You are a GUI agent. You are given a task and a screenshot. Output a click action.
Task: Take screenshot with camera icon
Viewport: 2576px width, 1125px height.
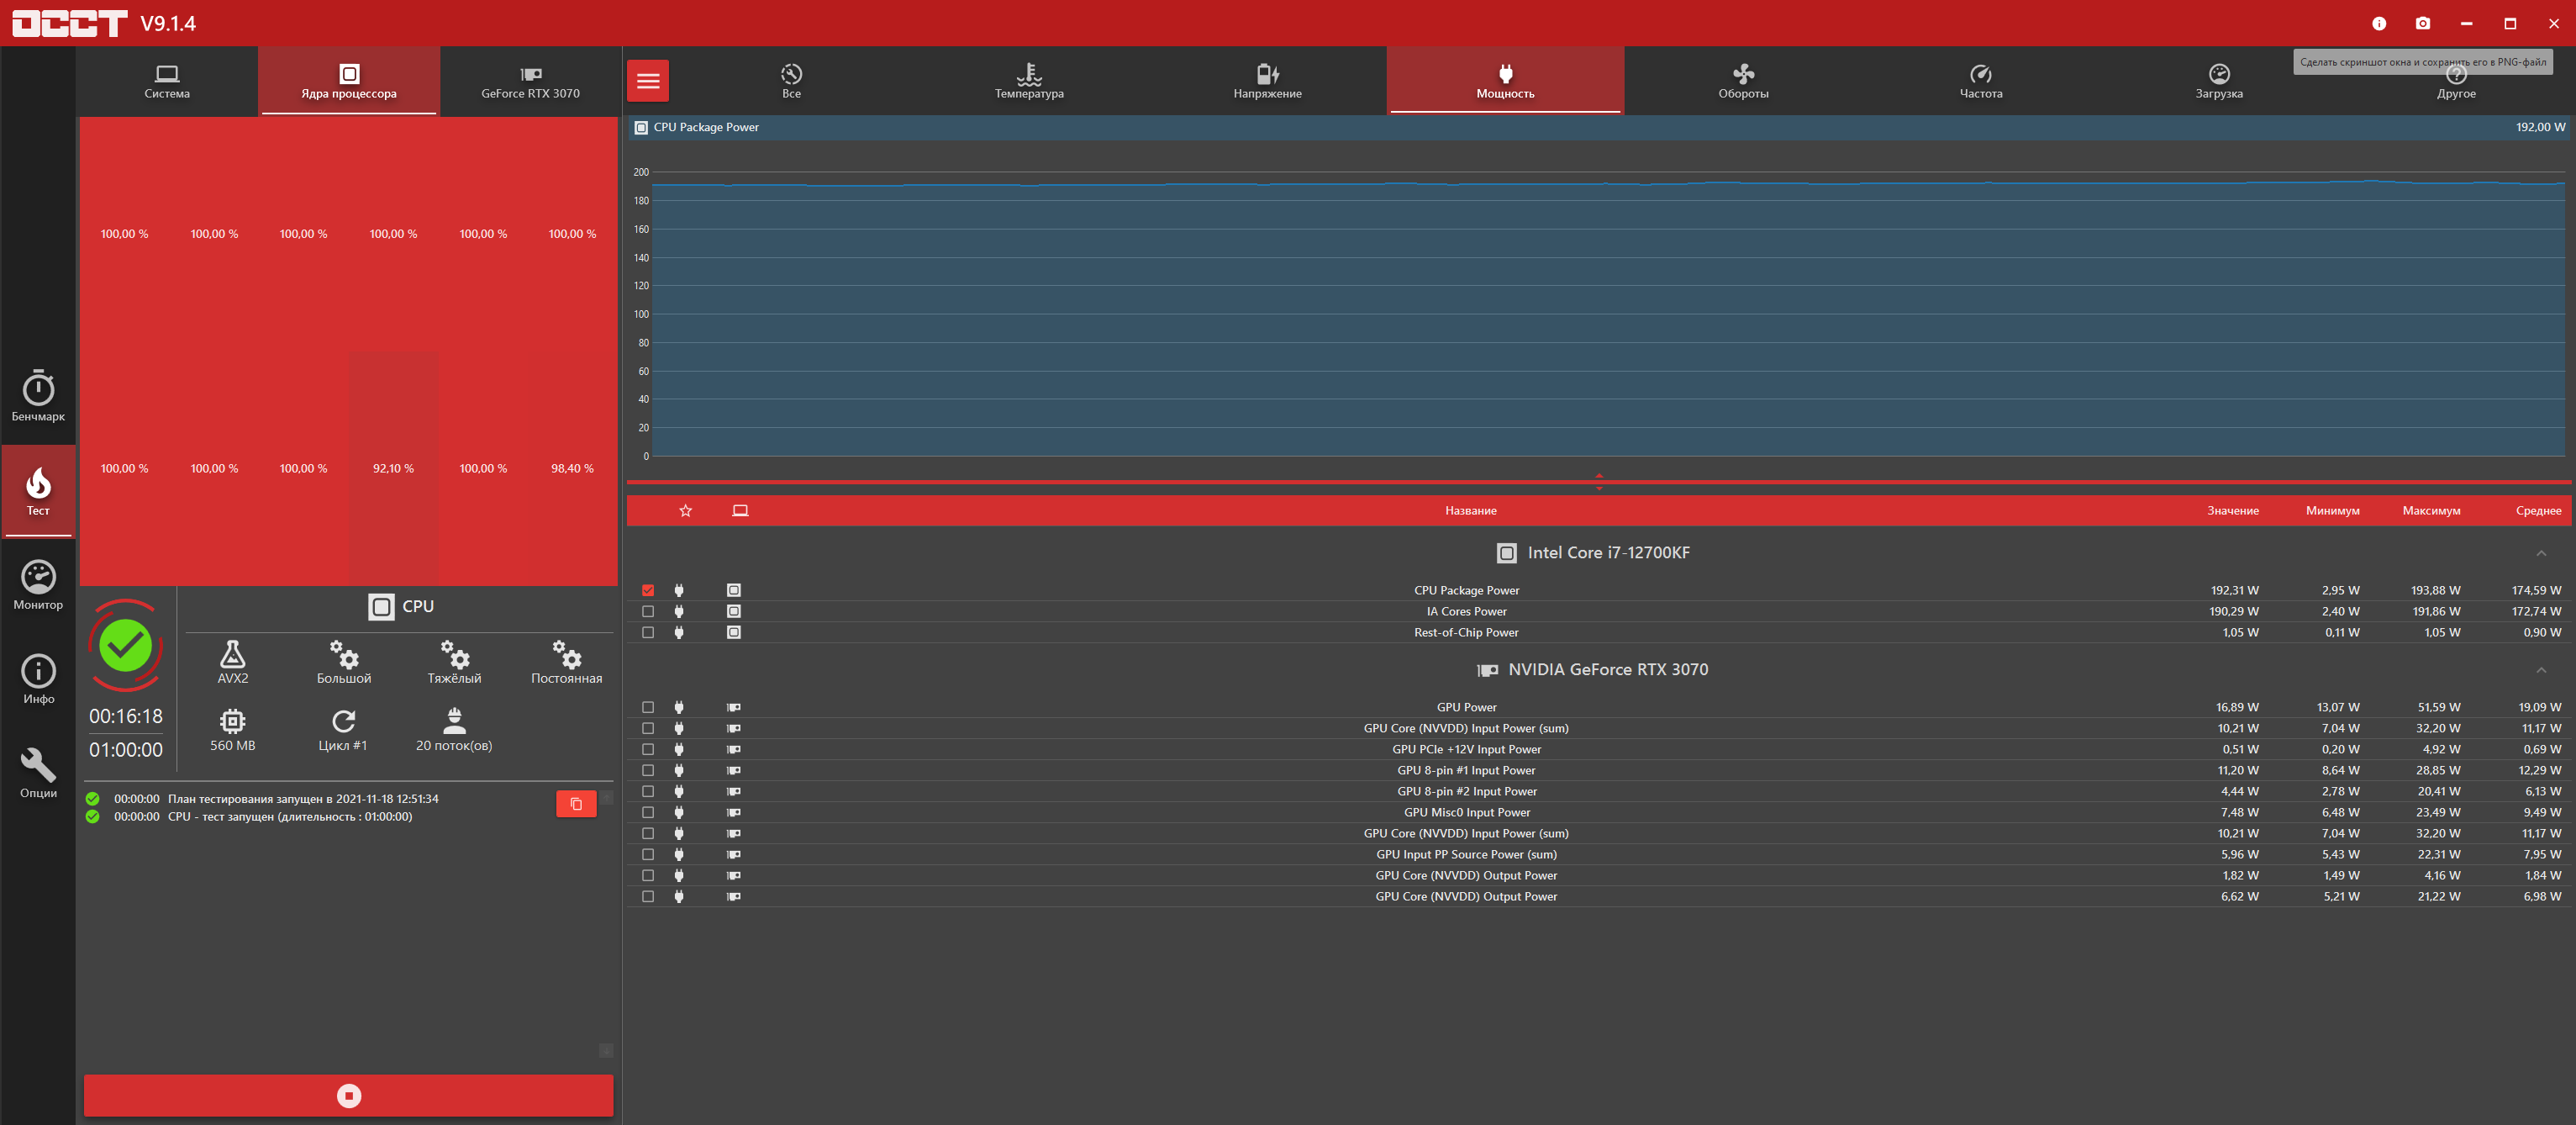[x=2422, y=23]
